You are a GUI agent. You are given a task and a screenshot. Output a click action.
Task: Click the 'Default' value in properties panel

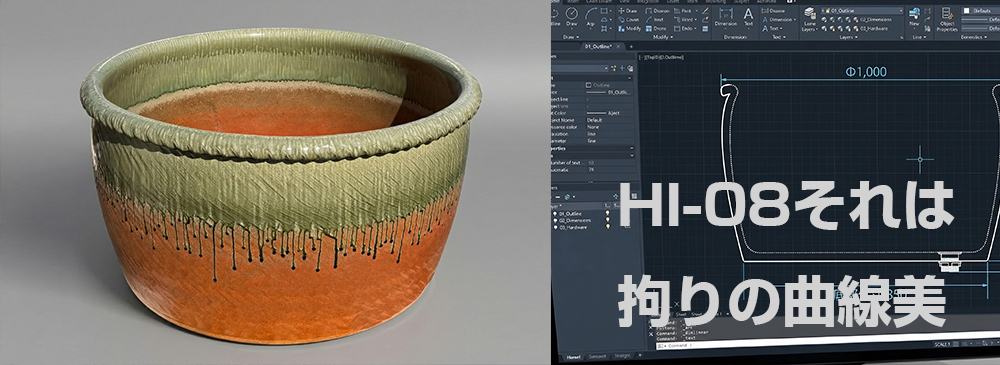click(595, 120)
